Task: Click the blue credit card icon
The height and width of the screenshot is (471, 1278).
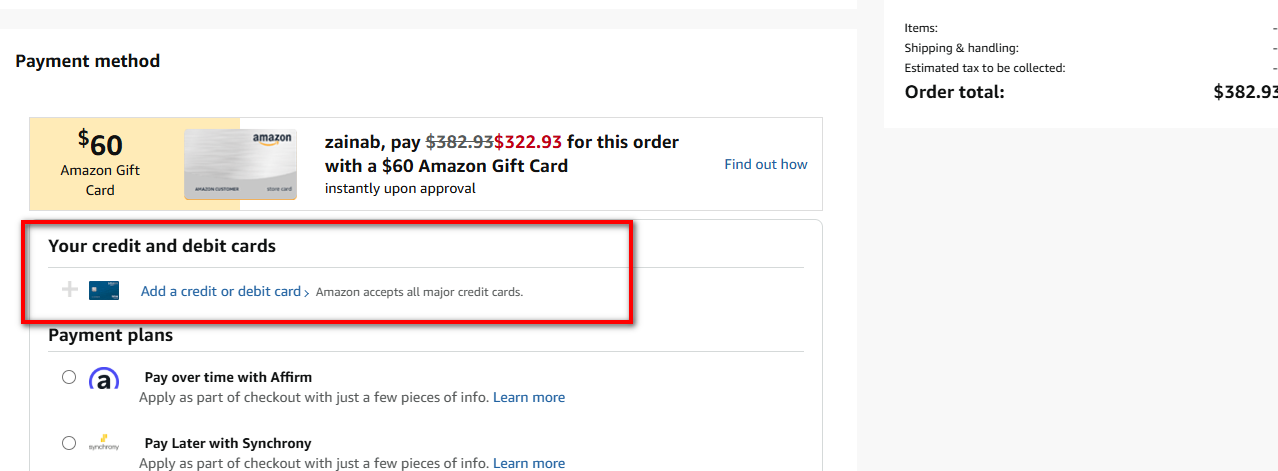Action: pos(104,291)
